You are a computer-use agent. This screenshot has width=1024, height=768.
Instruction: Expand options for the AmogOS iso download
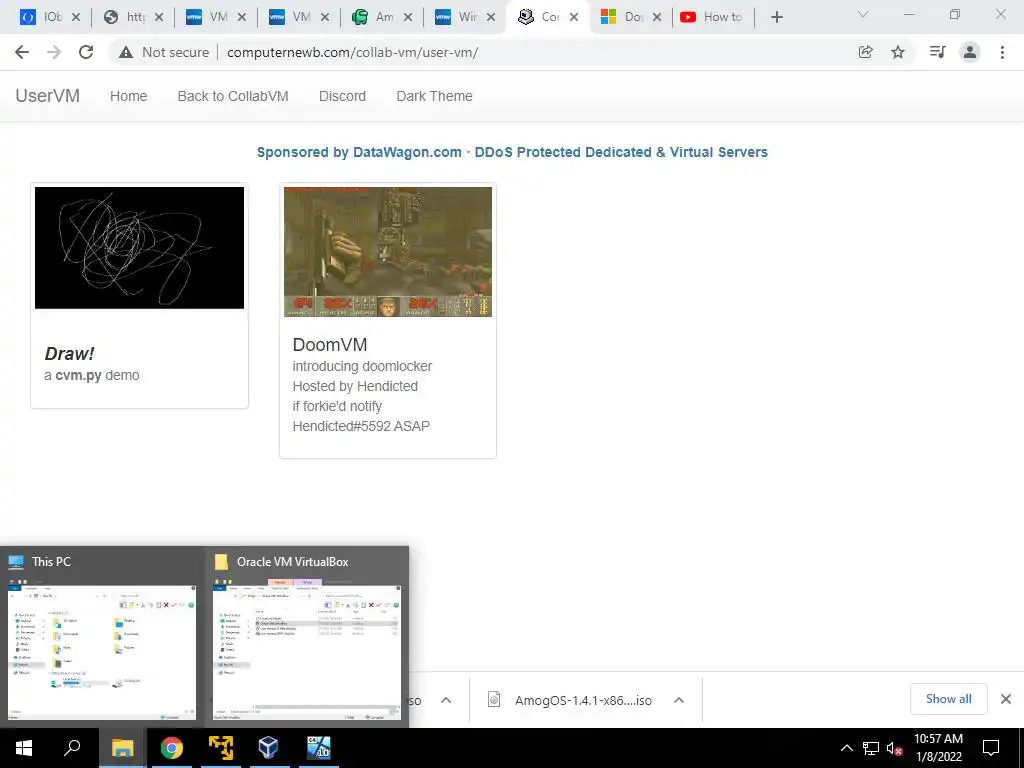(x=679, y=700)
